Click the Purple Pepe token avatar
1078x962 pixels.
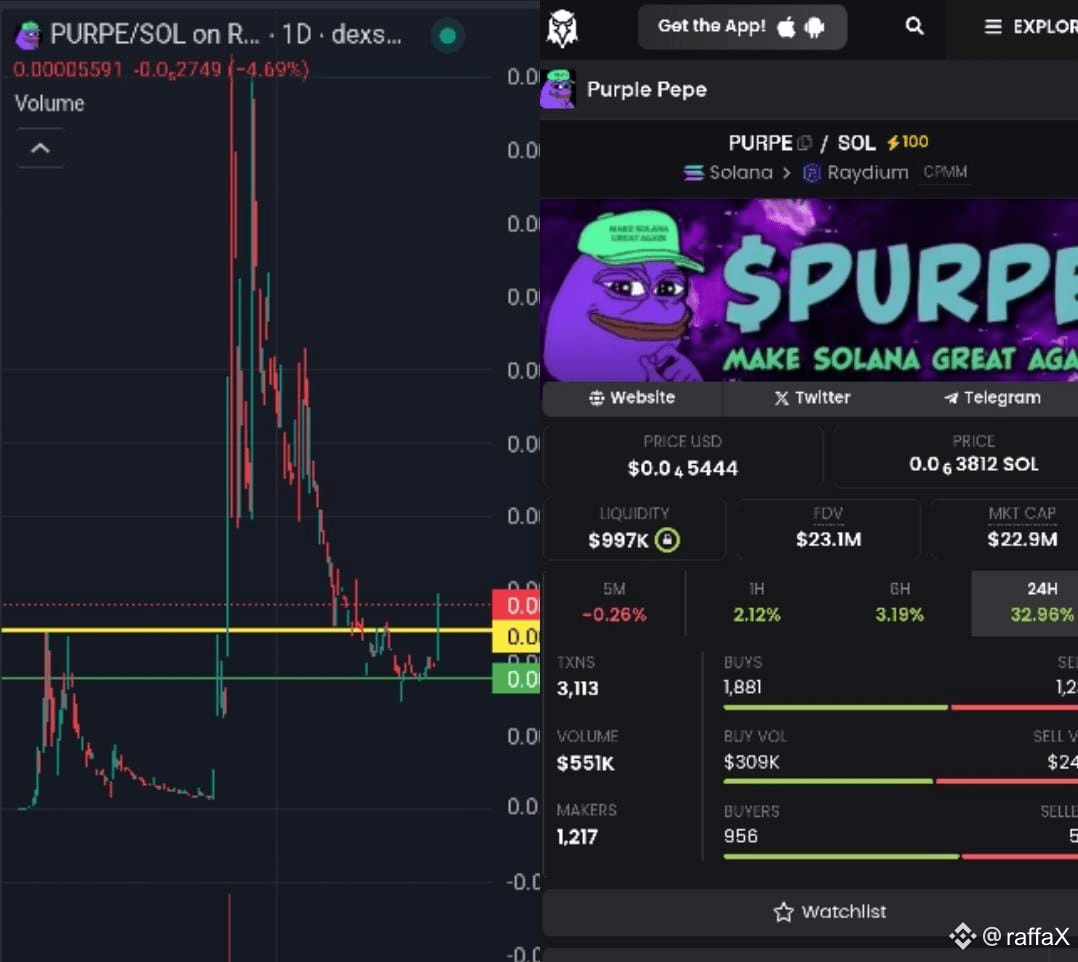click(558, 89)
